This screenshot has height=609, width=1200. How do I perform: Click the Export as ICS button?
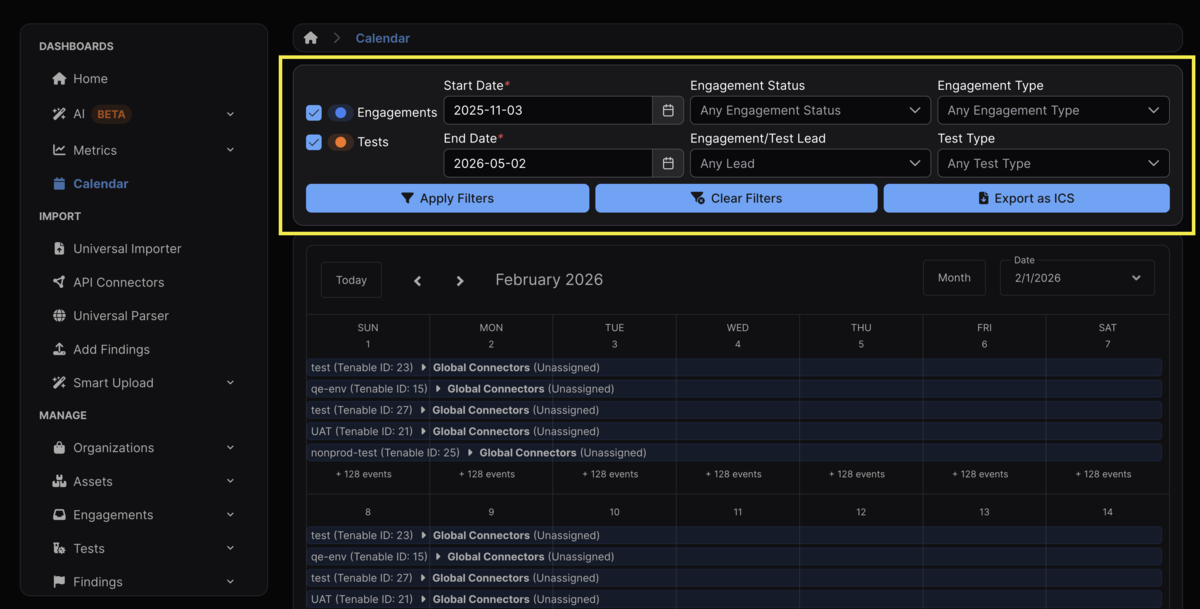(1026, 198)
